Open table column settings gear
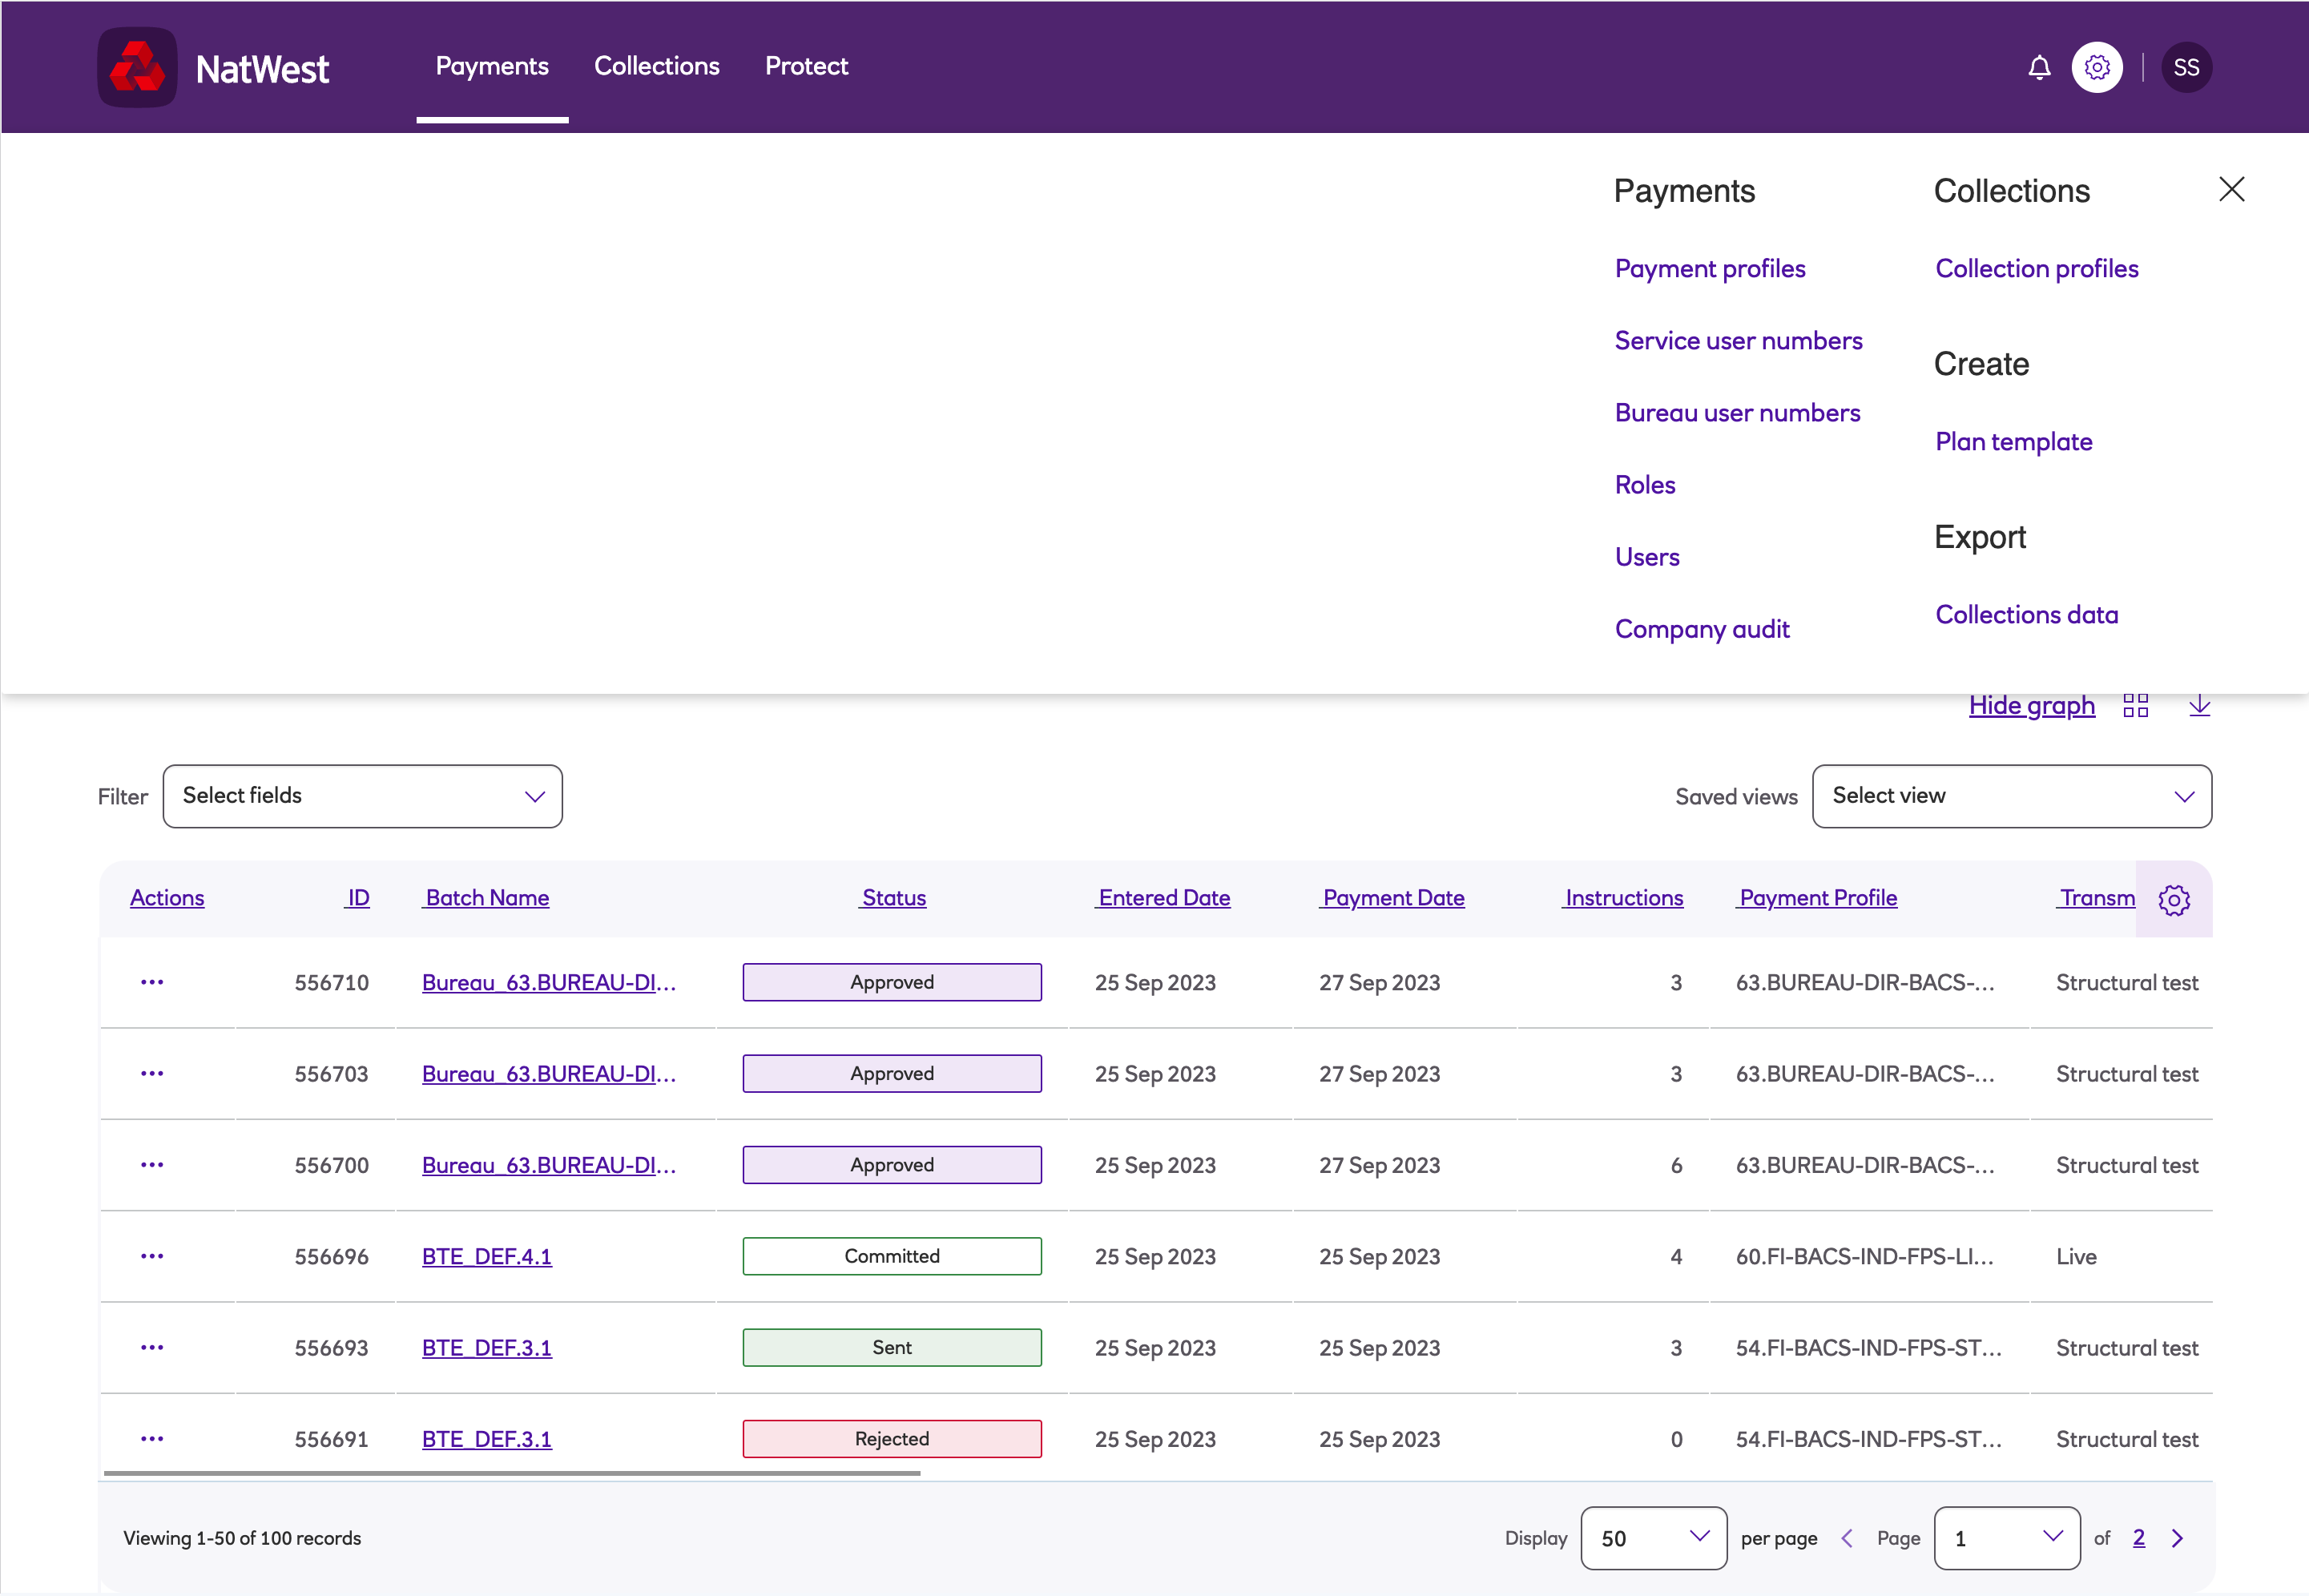This screenshot has height=1596, width=2309. (2173, 899)
